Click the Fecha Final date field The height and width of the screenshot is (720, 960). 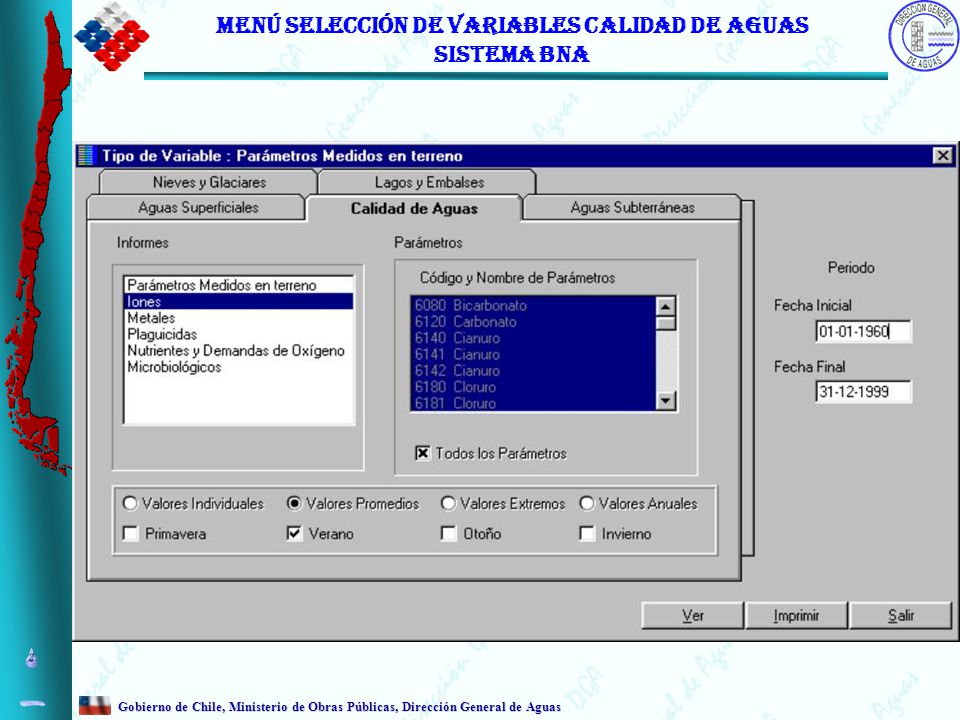(863, 391)
